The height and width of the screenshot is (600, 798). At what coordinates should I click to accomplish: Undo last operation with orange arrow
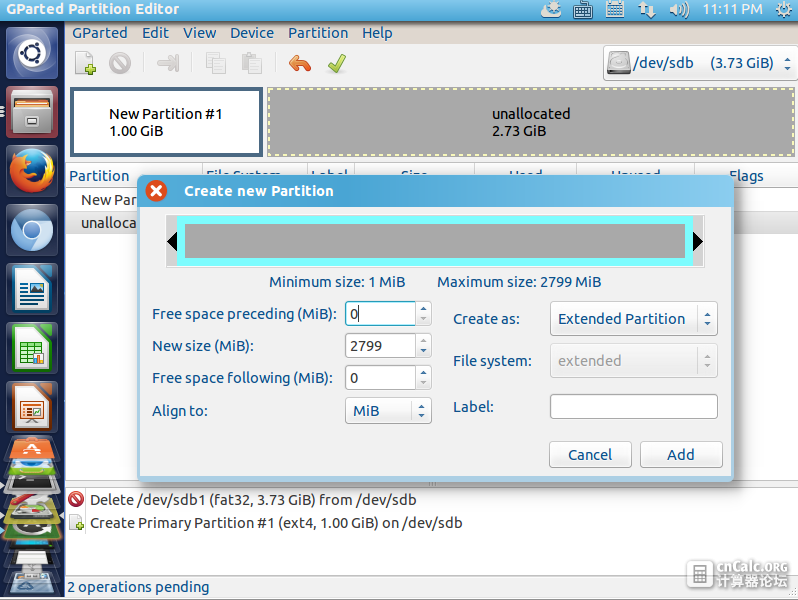300,64
